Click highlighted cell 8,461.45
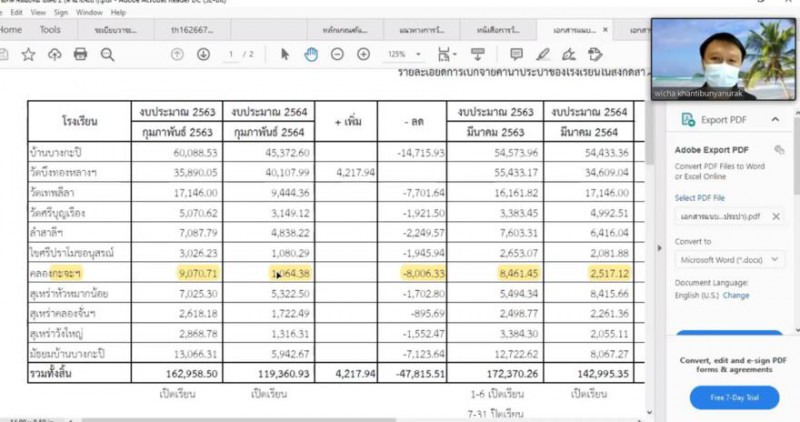 point(518,273)
